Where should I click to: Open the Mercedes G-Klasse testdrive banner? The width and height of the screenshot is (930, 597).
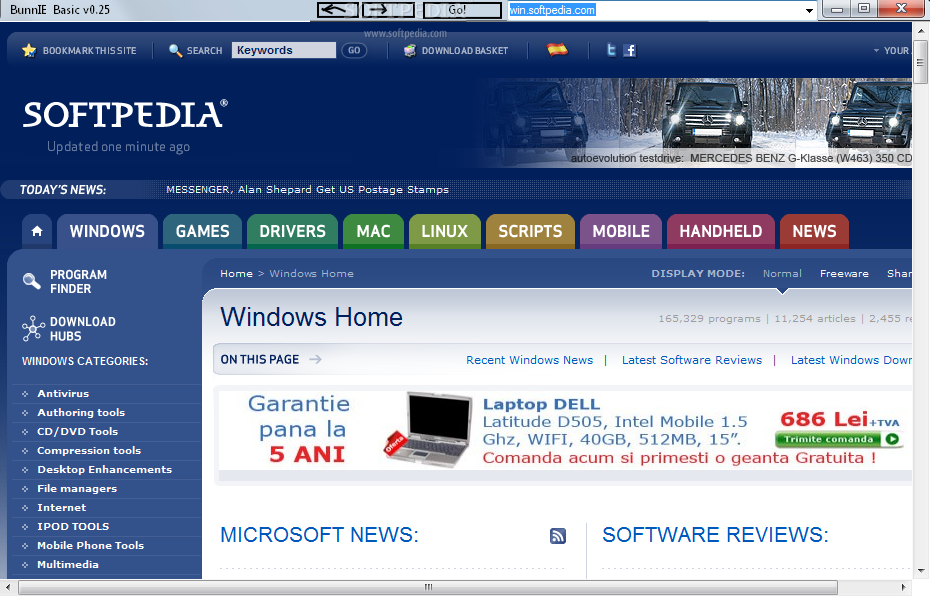694,123
